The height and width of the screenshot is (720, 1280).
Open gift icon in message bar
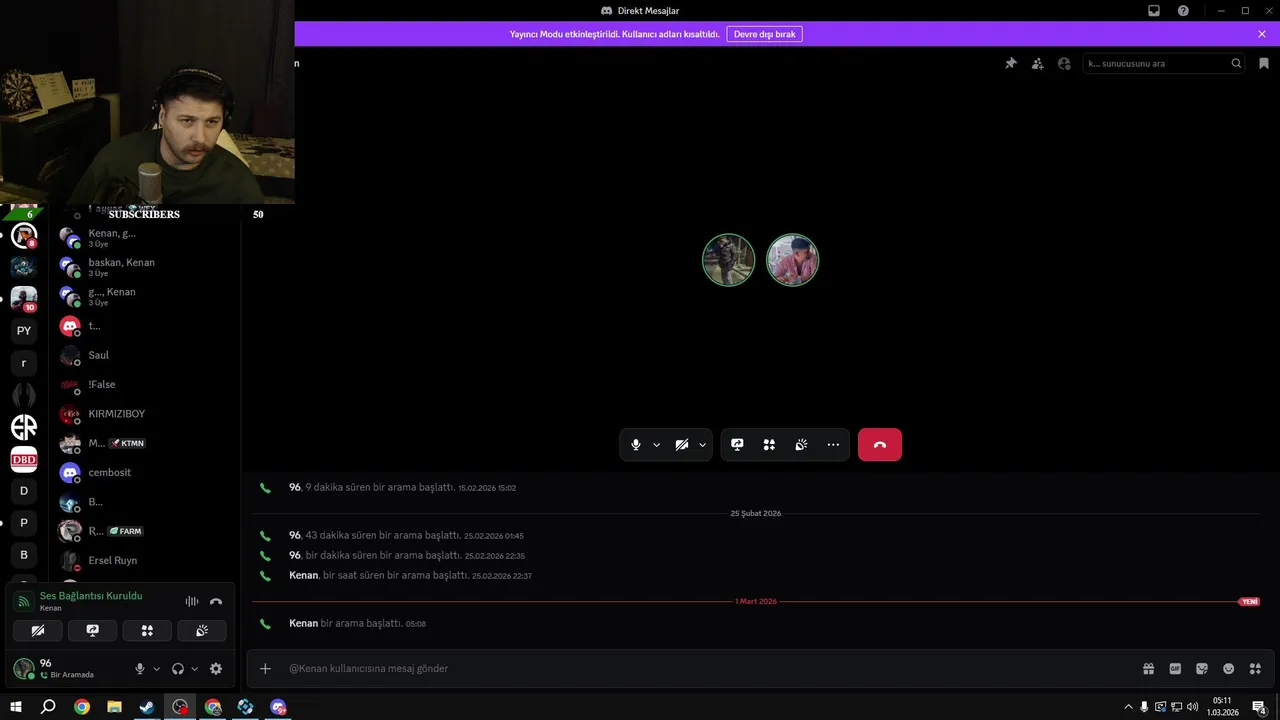tap(1149, 669)
